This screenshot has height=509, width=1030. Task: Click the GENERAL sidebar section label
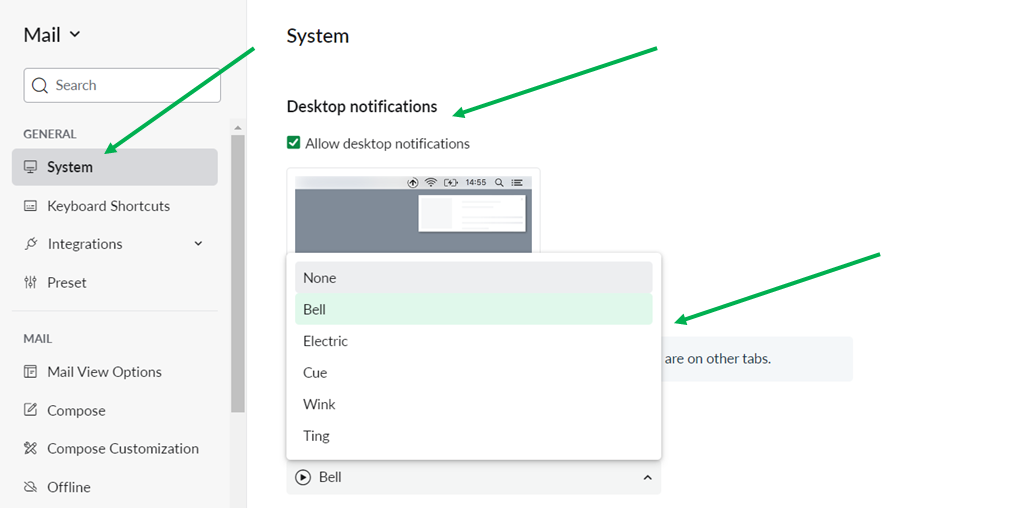[50, 134]
